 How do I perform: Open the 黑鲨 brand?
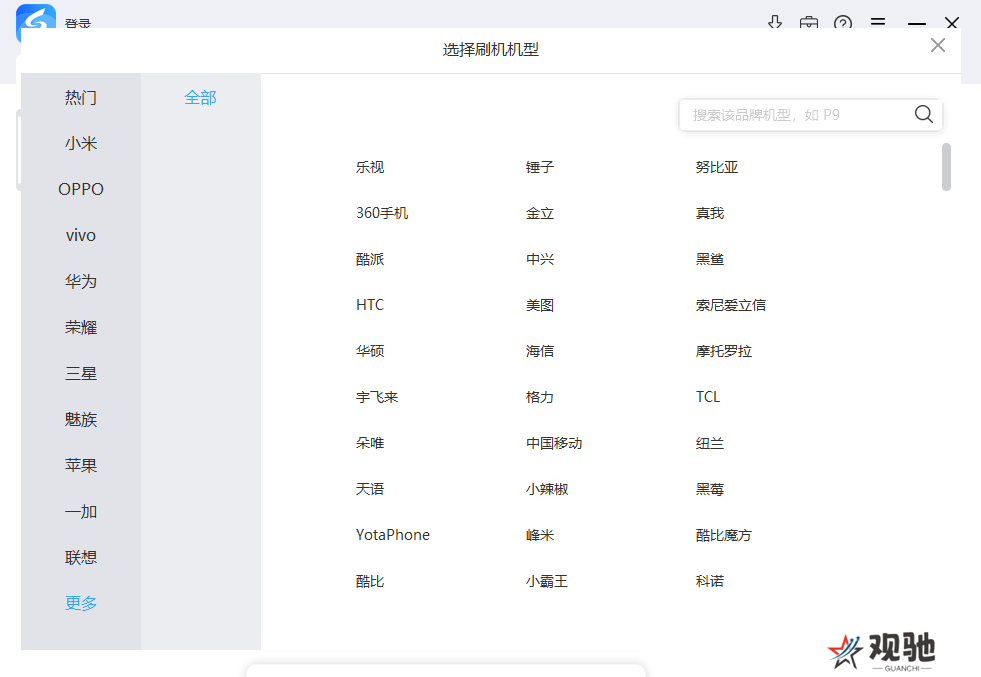pos(709,259)
